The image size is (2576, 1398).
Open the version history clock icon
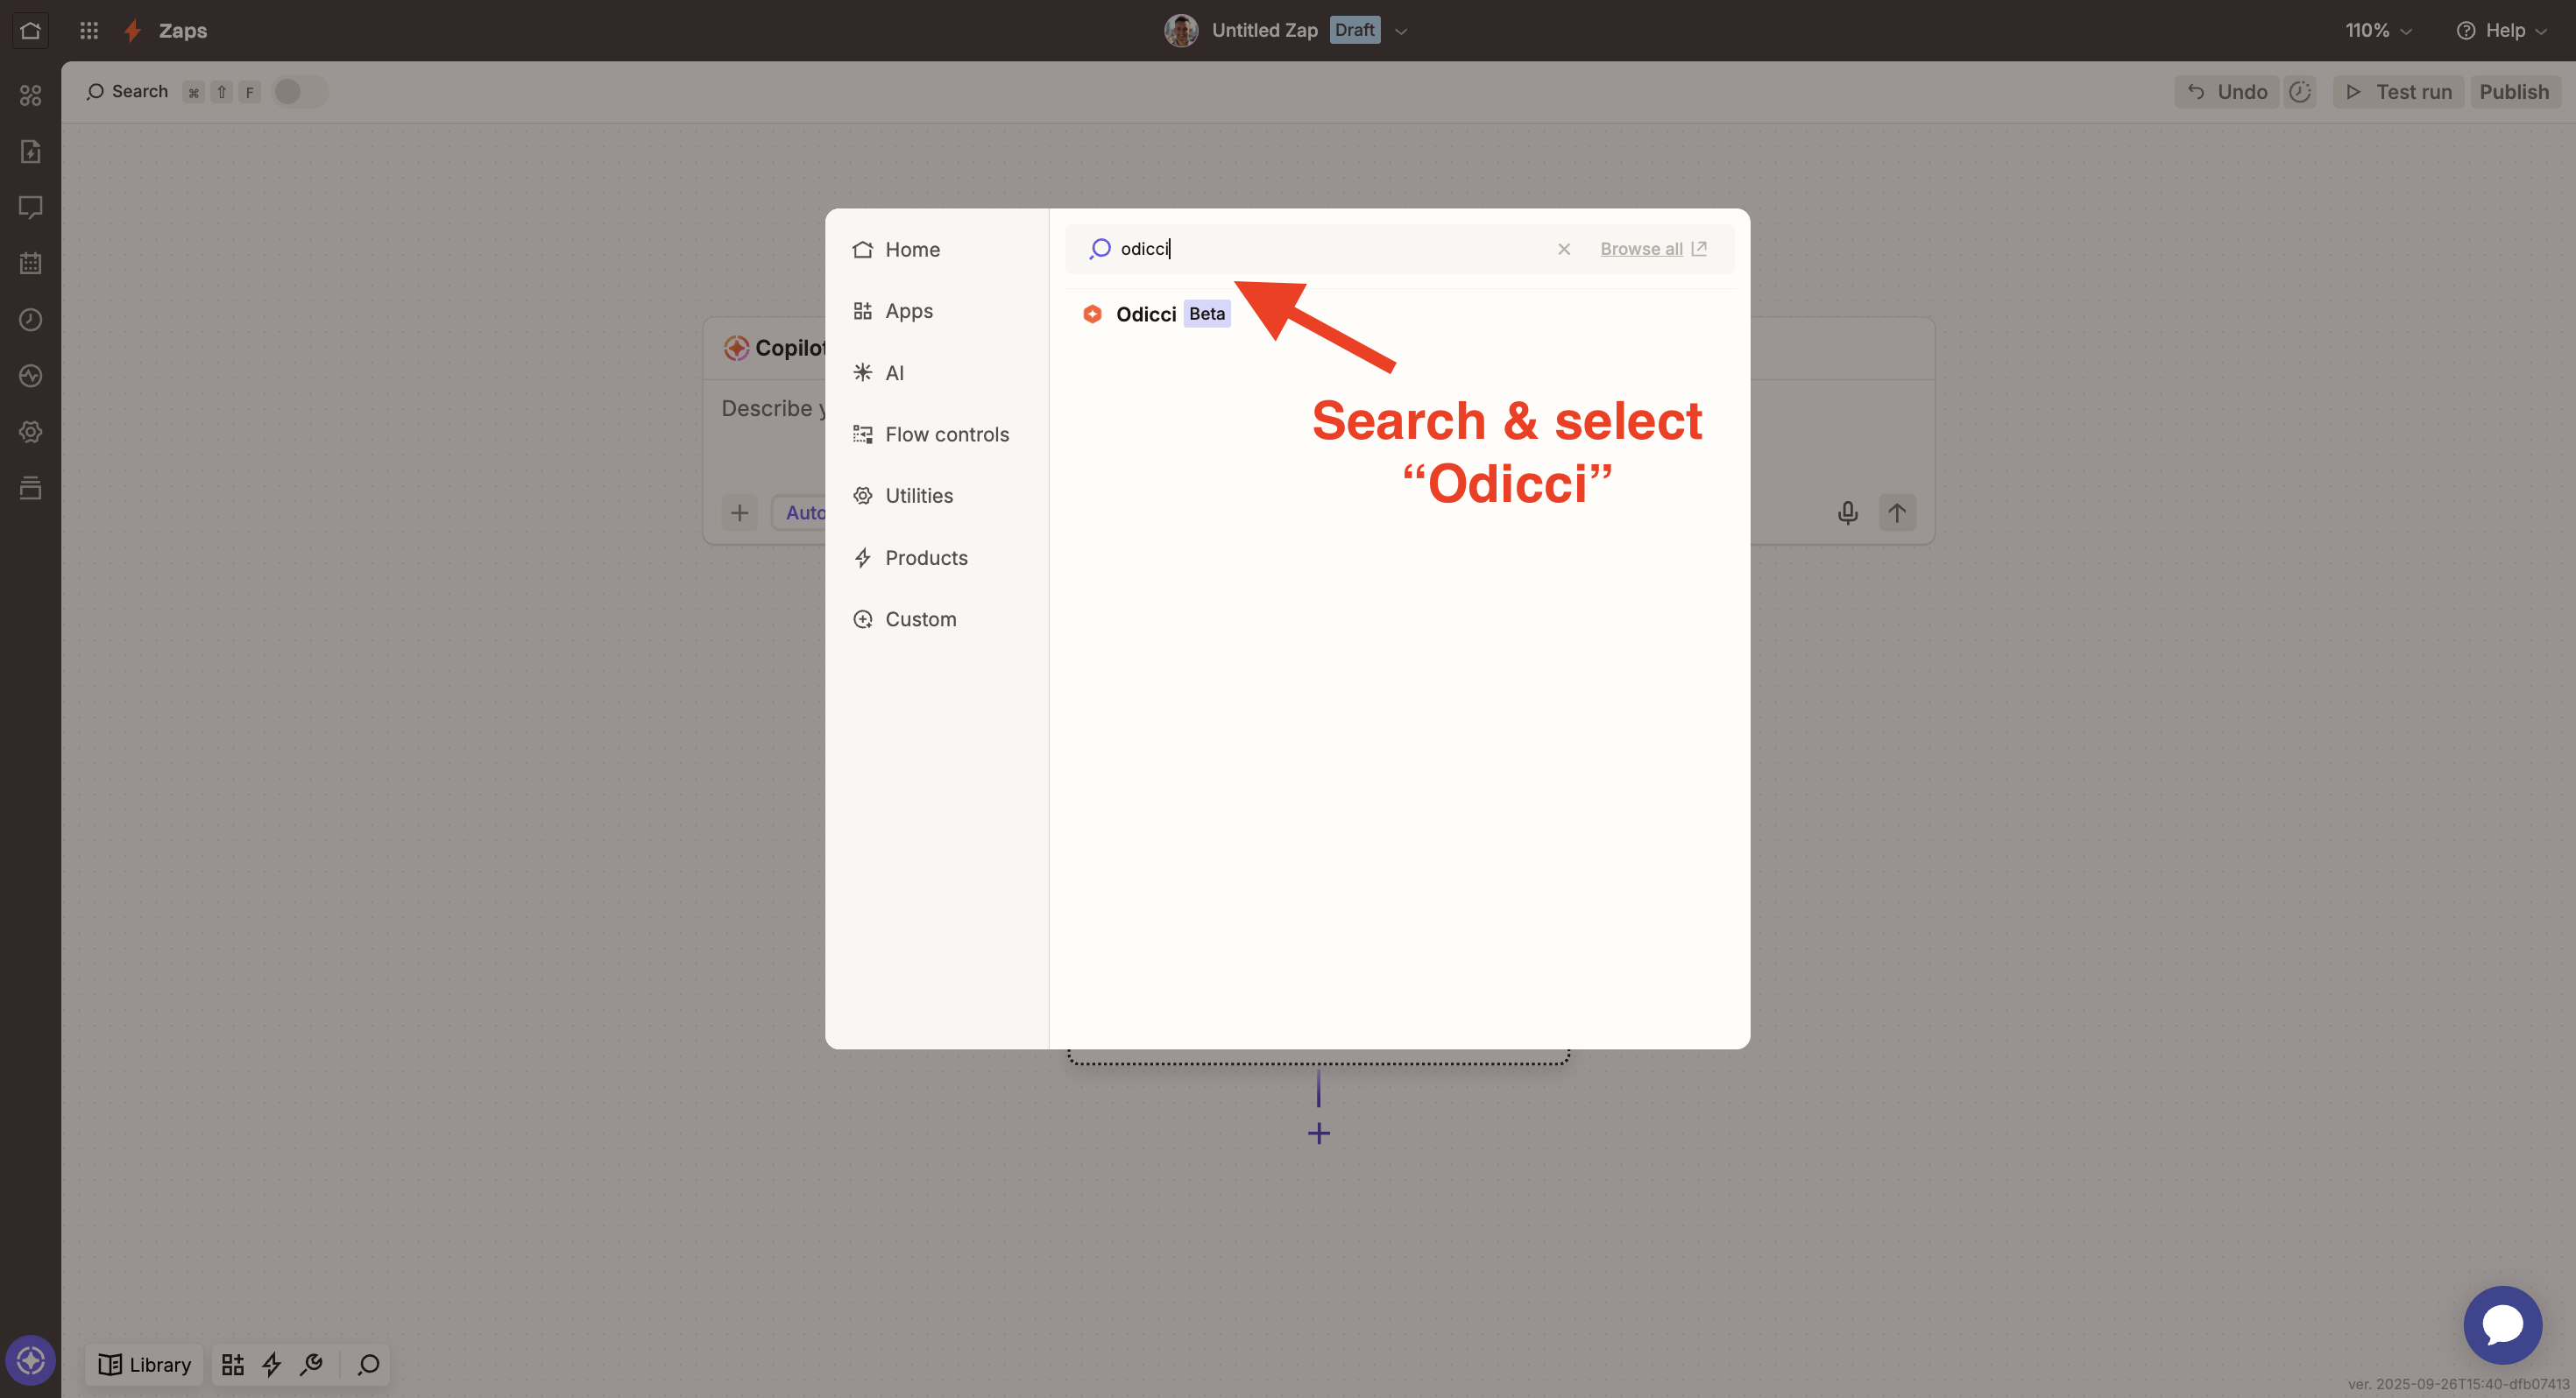point(2300,92)
